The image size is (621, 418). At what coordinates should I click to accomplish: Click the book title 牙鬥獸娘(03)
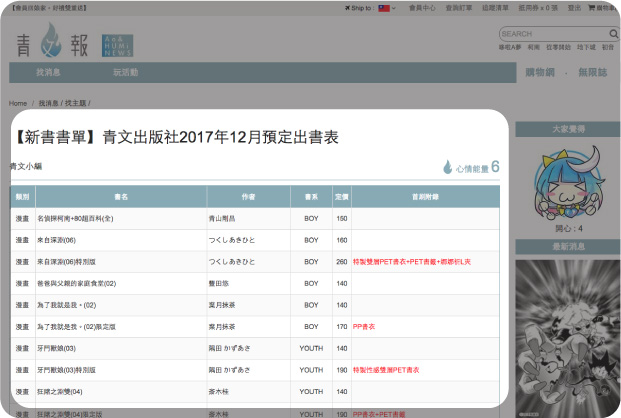pos(56,349)
